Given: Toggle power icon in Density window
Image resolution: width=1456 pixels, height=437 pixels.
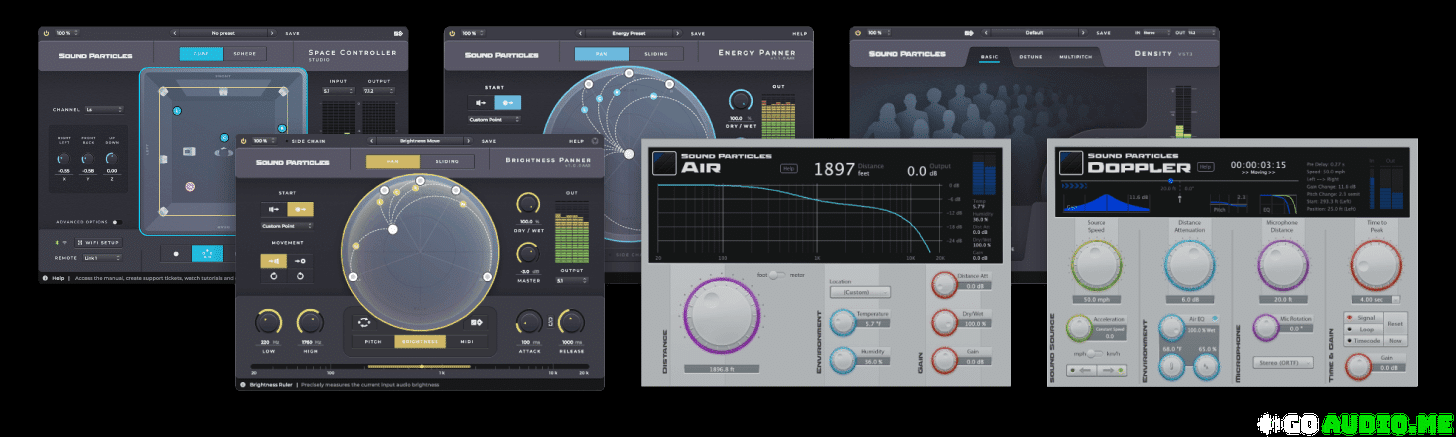Looking at the screenshot, I should click(x=857, y=33).
